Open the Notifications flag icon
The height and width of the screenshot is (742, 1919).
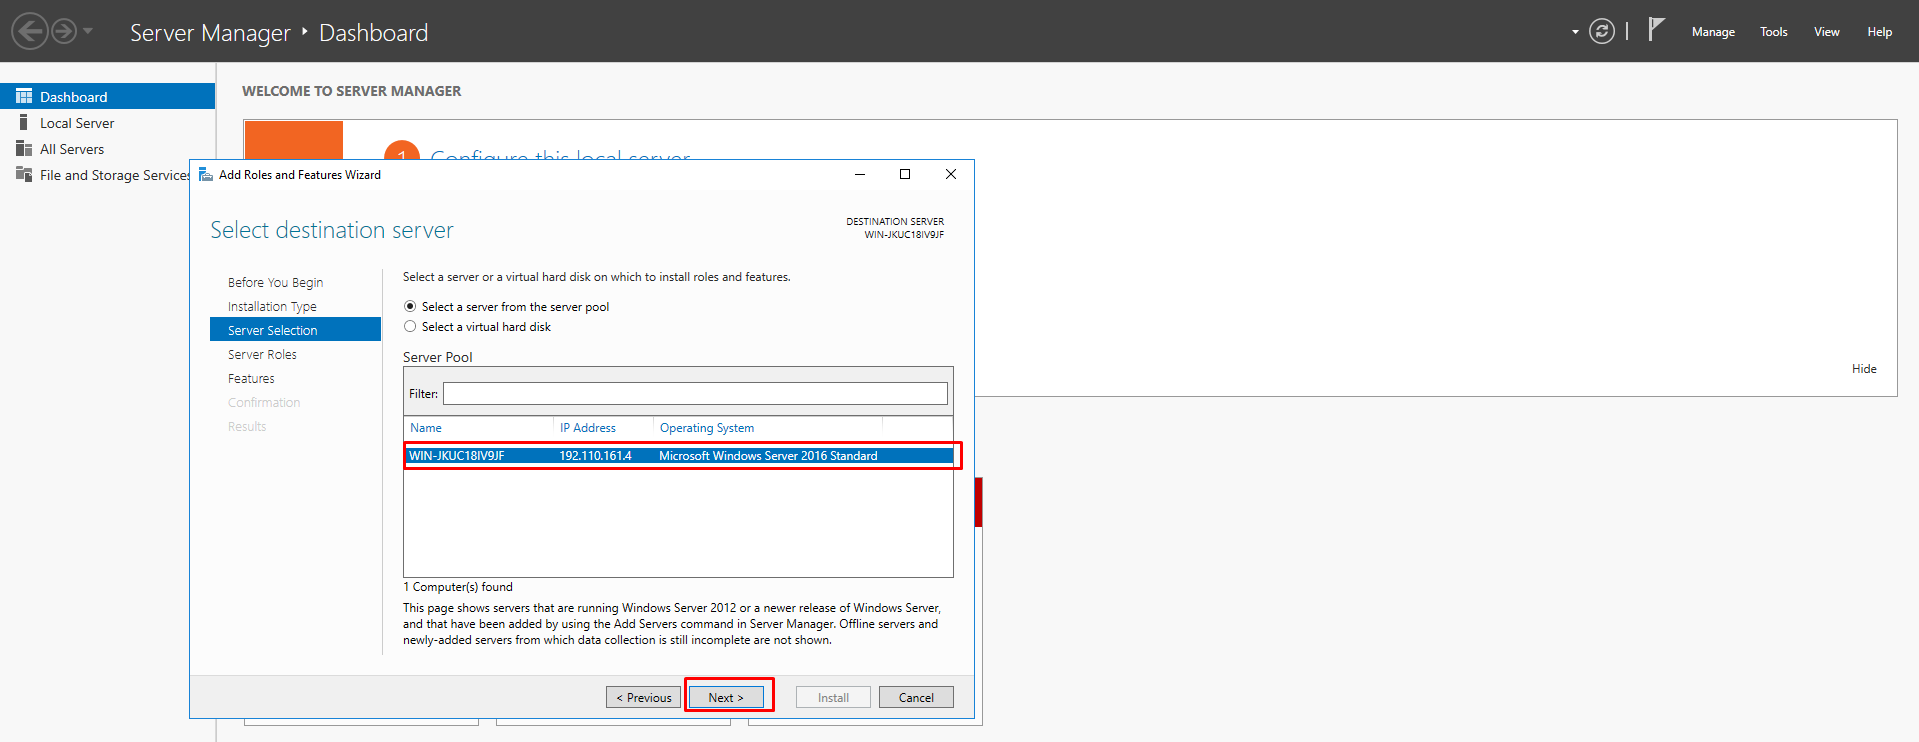[x=1657, y=29]
